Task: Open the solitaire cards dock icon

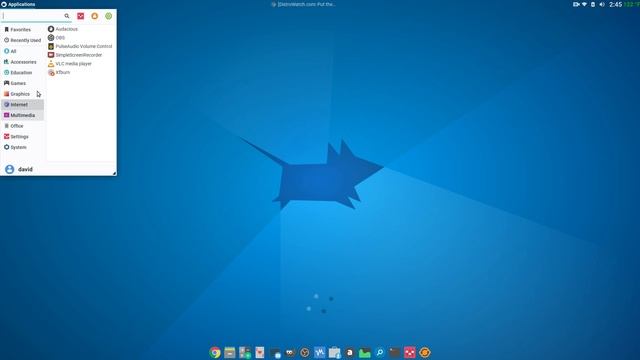Action: pyautogui.click(x=260, y=352)
